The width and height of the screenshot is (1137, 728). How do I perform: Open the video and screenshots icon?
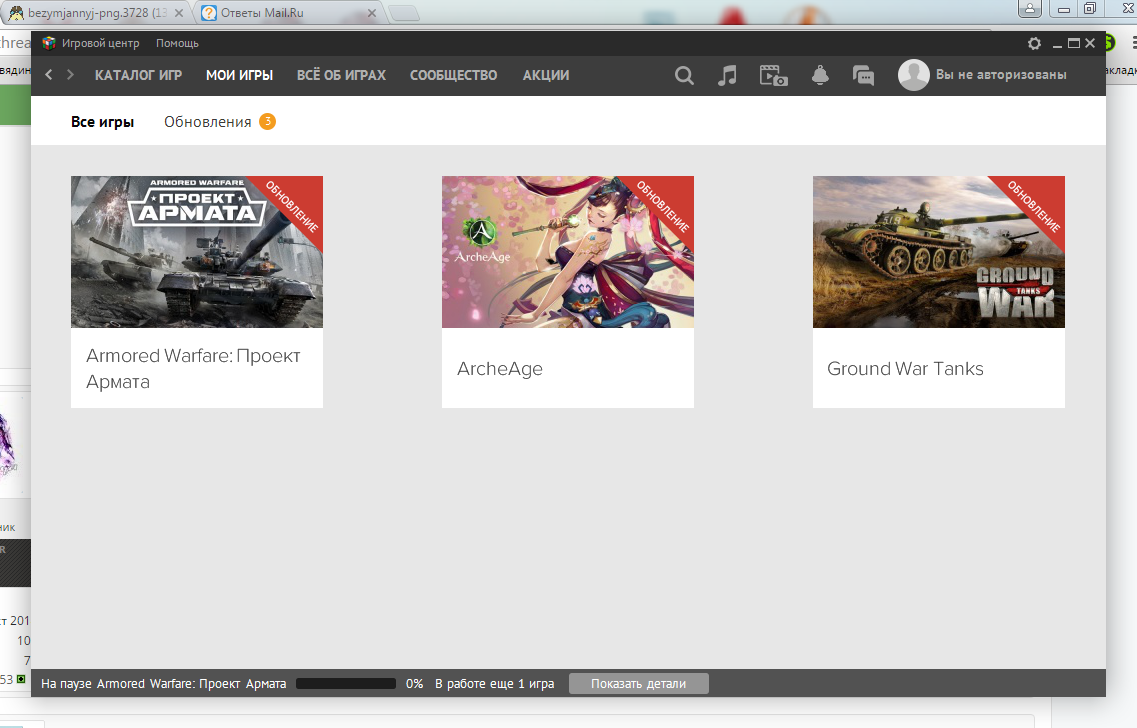point(773,75)
